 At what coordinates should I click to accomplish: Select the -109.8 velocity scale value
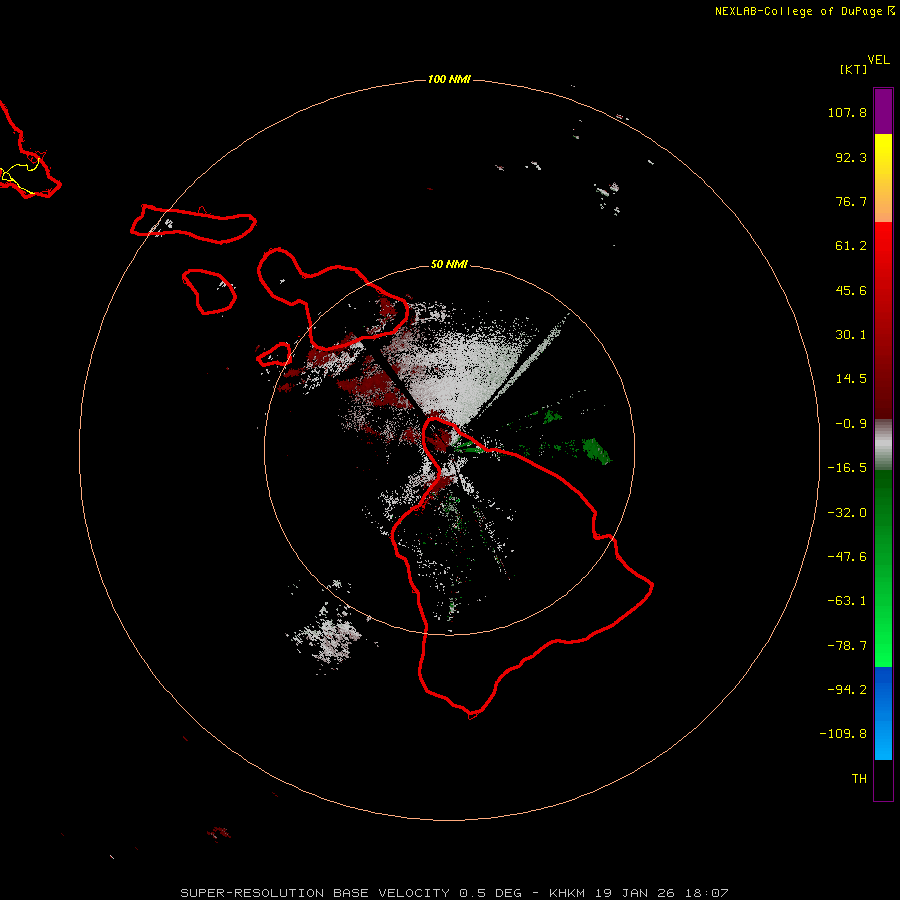click(843, 734)
